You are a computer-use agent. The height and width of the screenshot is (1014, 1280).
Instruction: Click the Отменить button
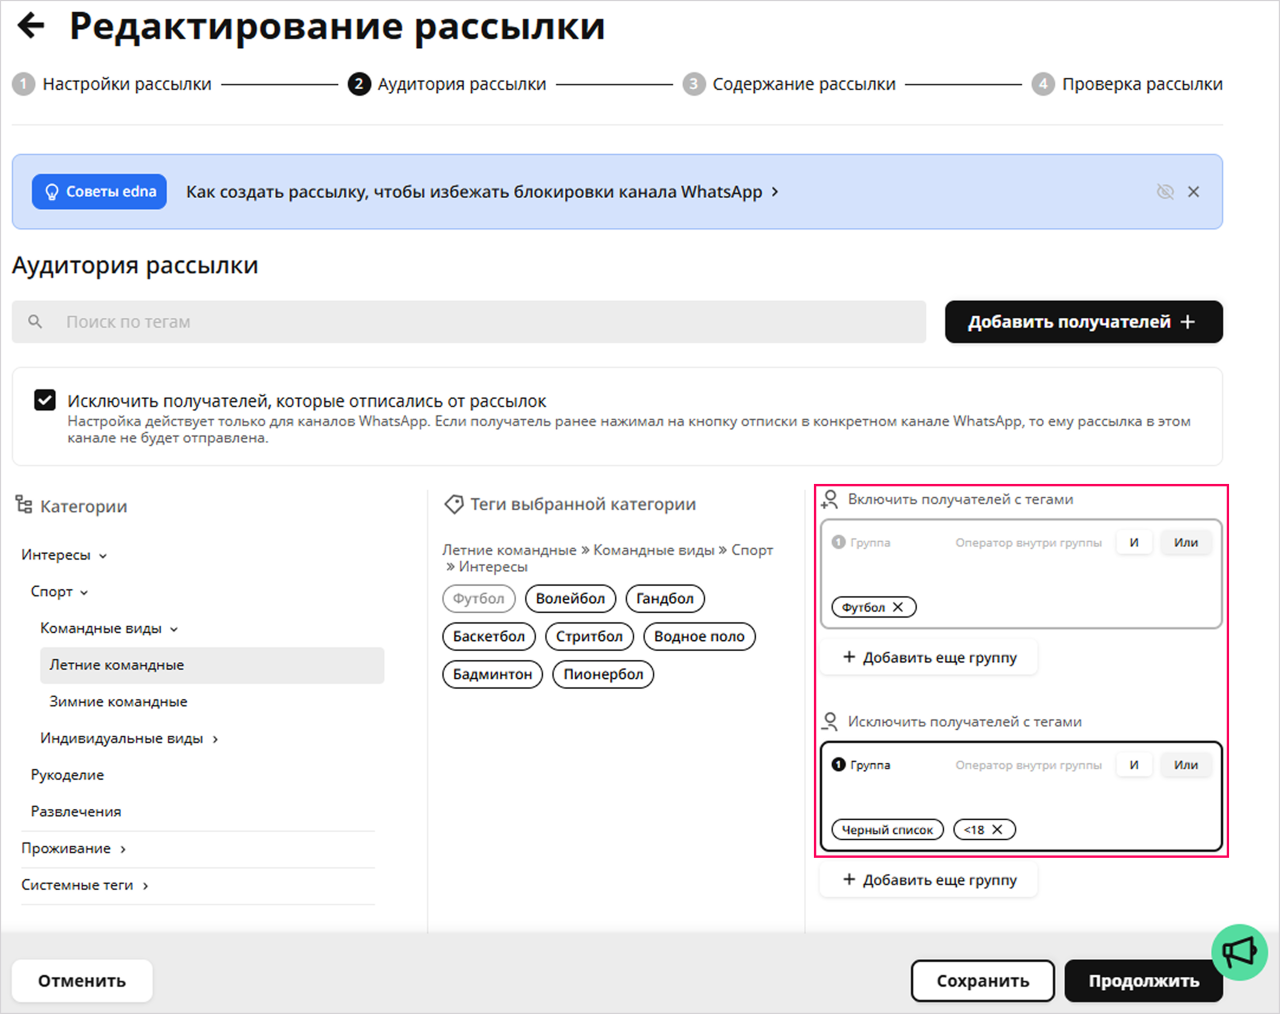pyautogui.click(x=82, y=981)
